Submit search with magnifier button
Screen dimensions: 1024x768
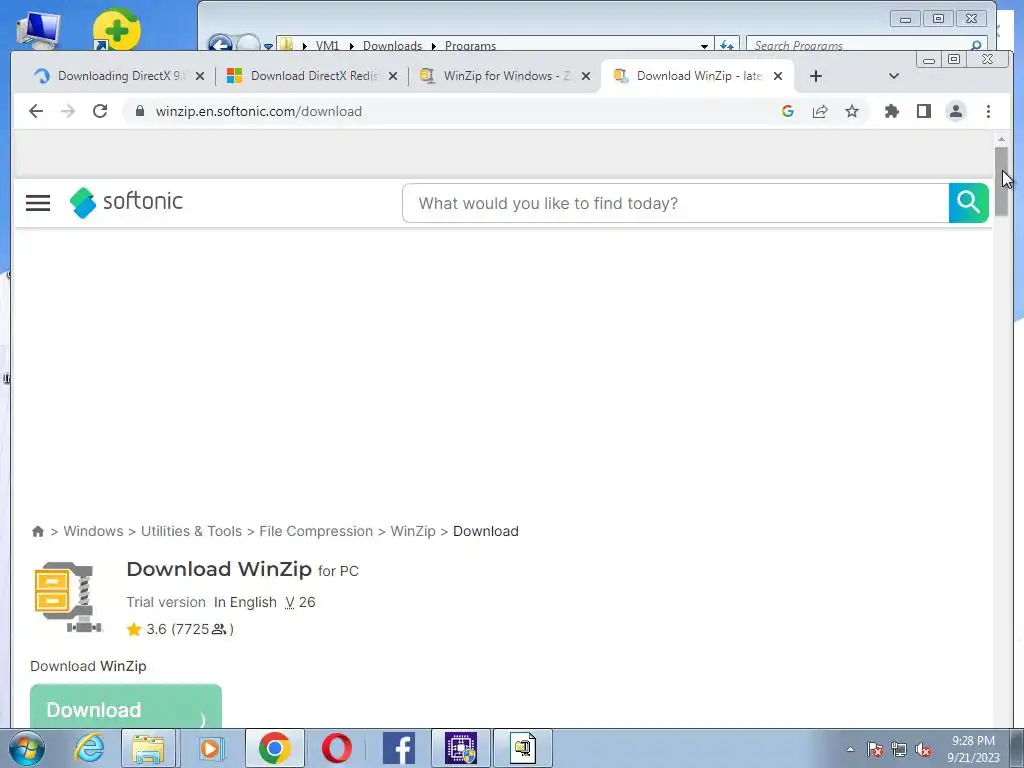pos(968,203)
